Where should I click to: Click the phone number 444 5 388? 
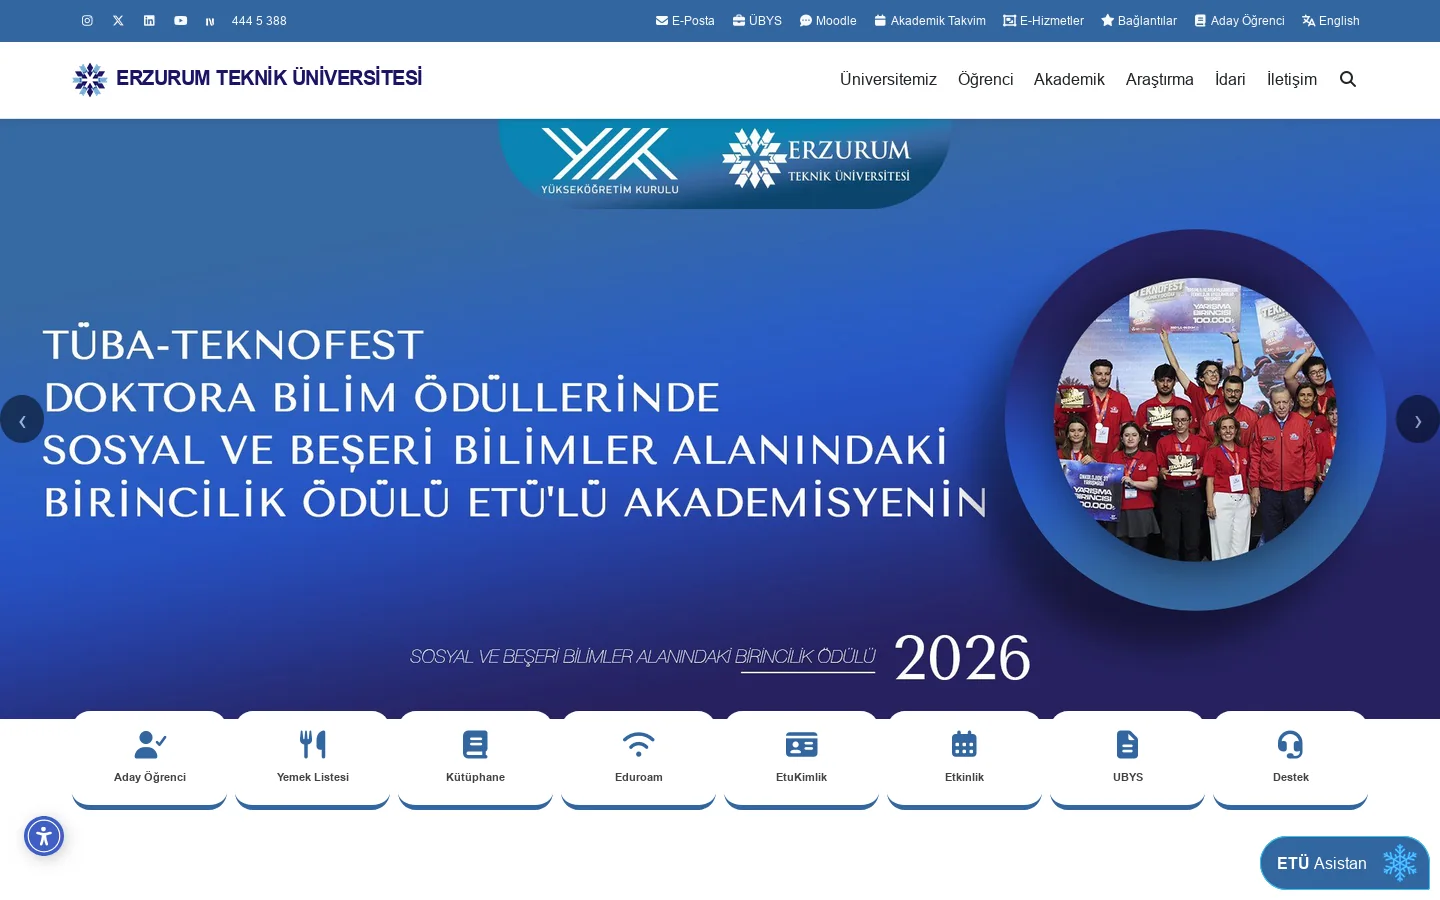(x=259, y=21)
